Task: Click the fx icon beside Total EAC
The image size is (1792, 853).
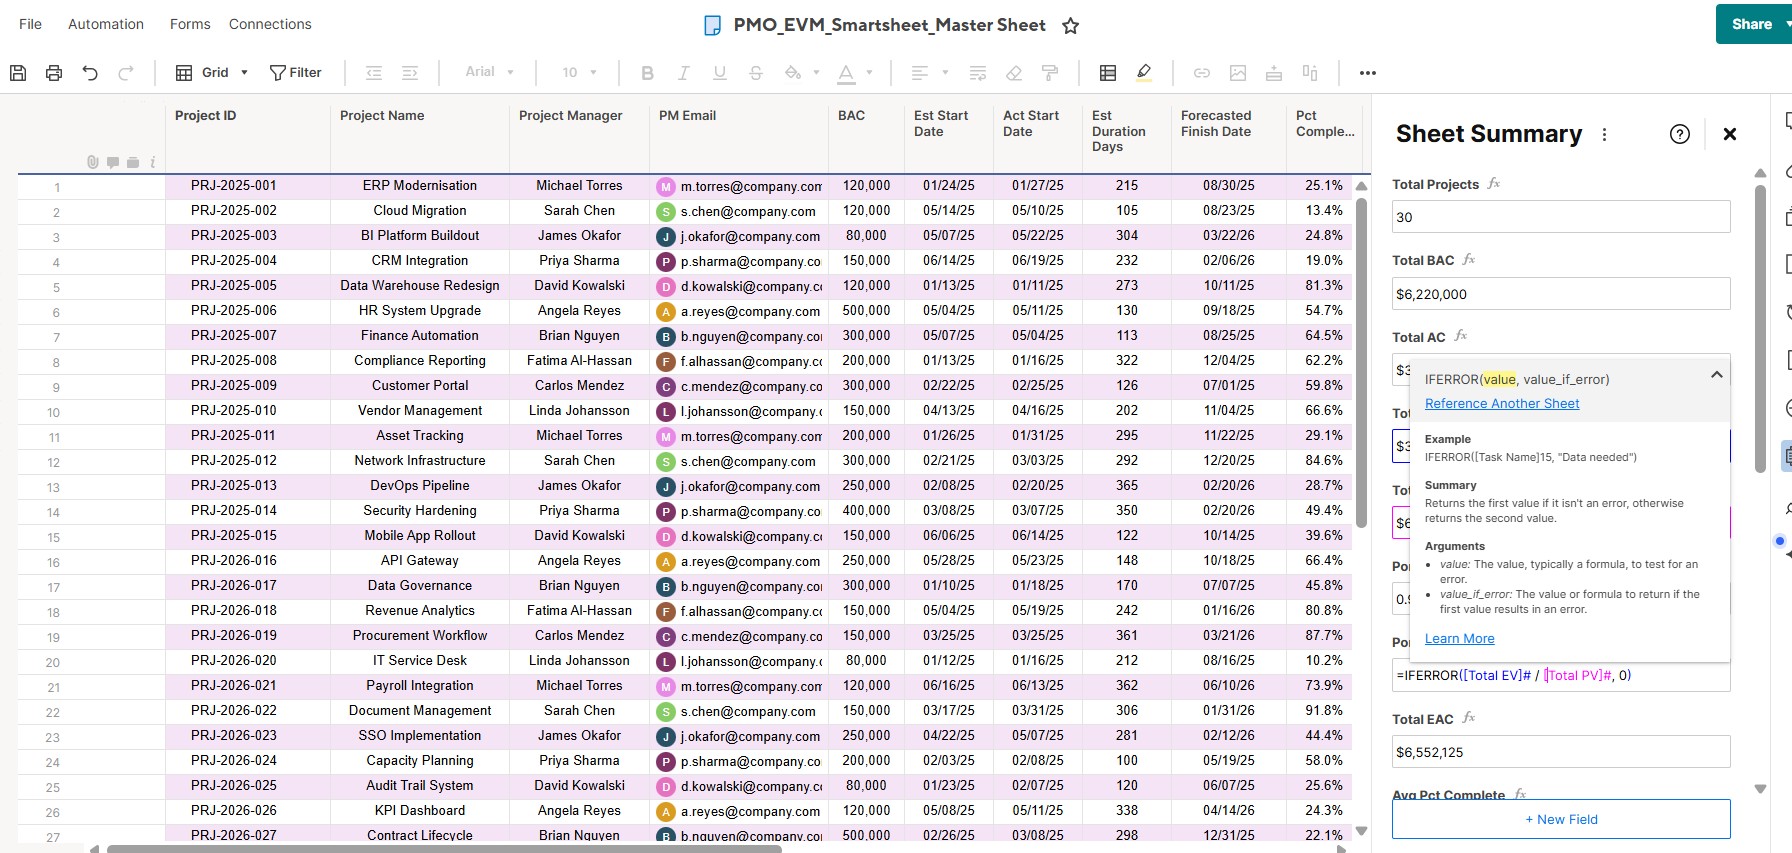Action: [1469, 718]
